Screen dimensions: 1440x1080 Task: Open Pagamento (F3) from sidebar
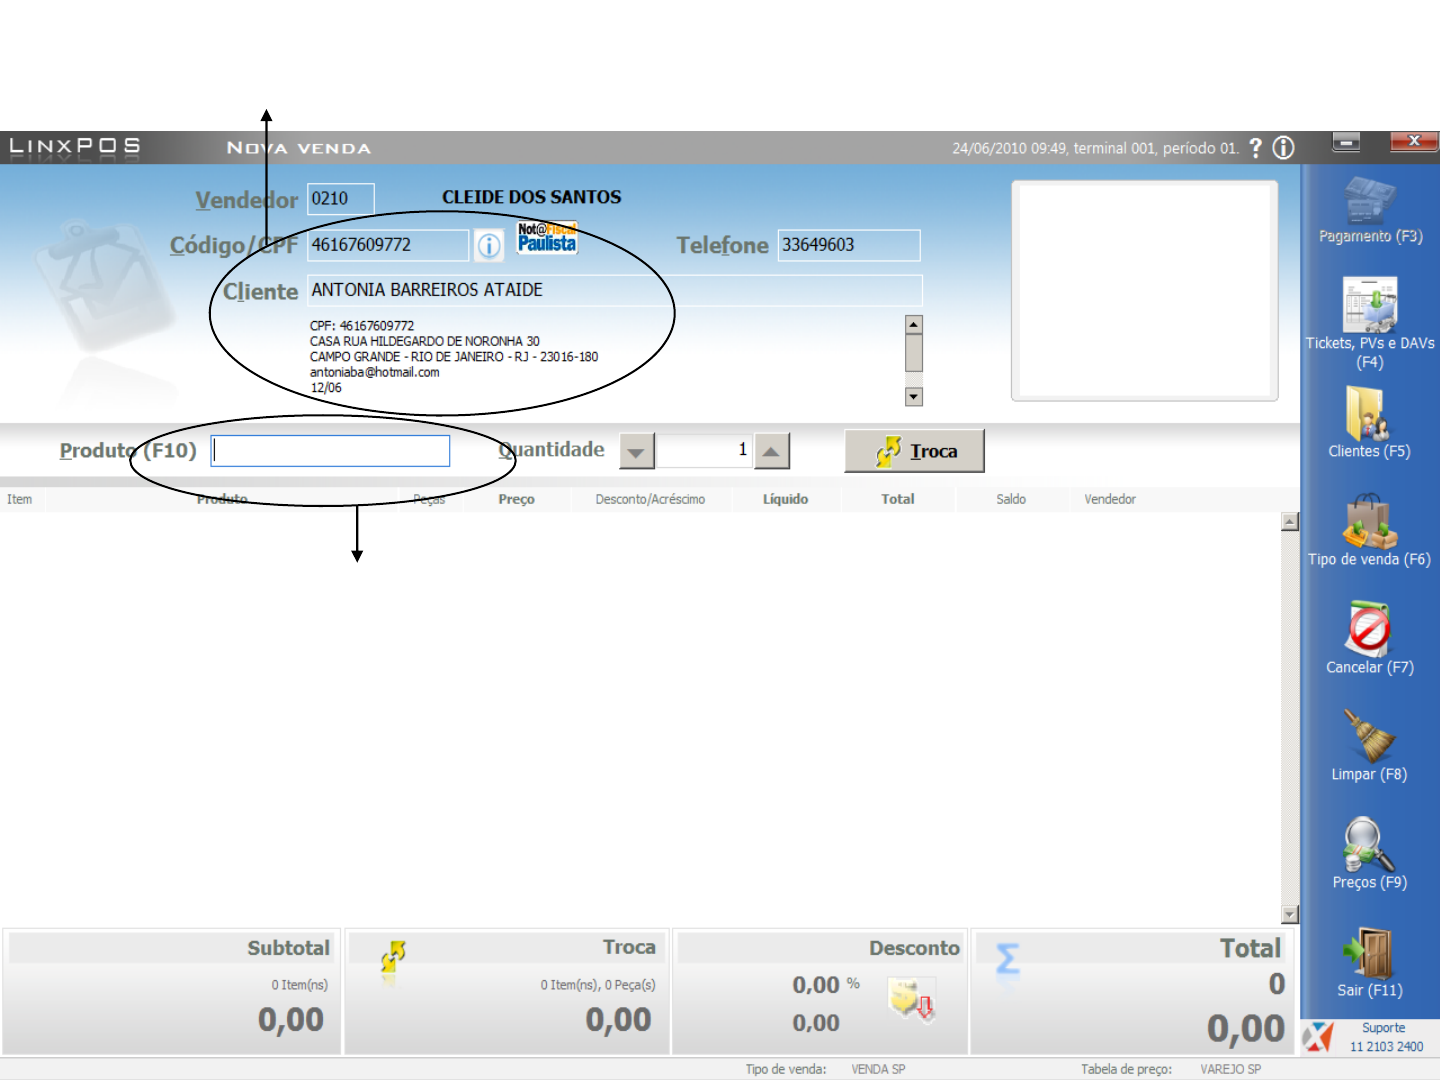click(1370, 210)
